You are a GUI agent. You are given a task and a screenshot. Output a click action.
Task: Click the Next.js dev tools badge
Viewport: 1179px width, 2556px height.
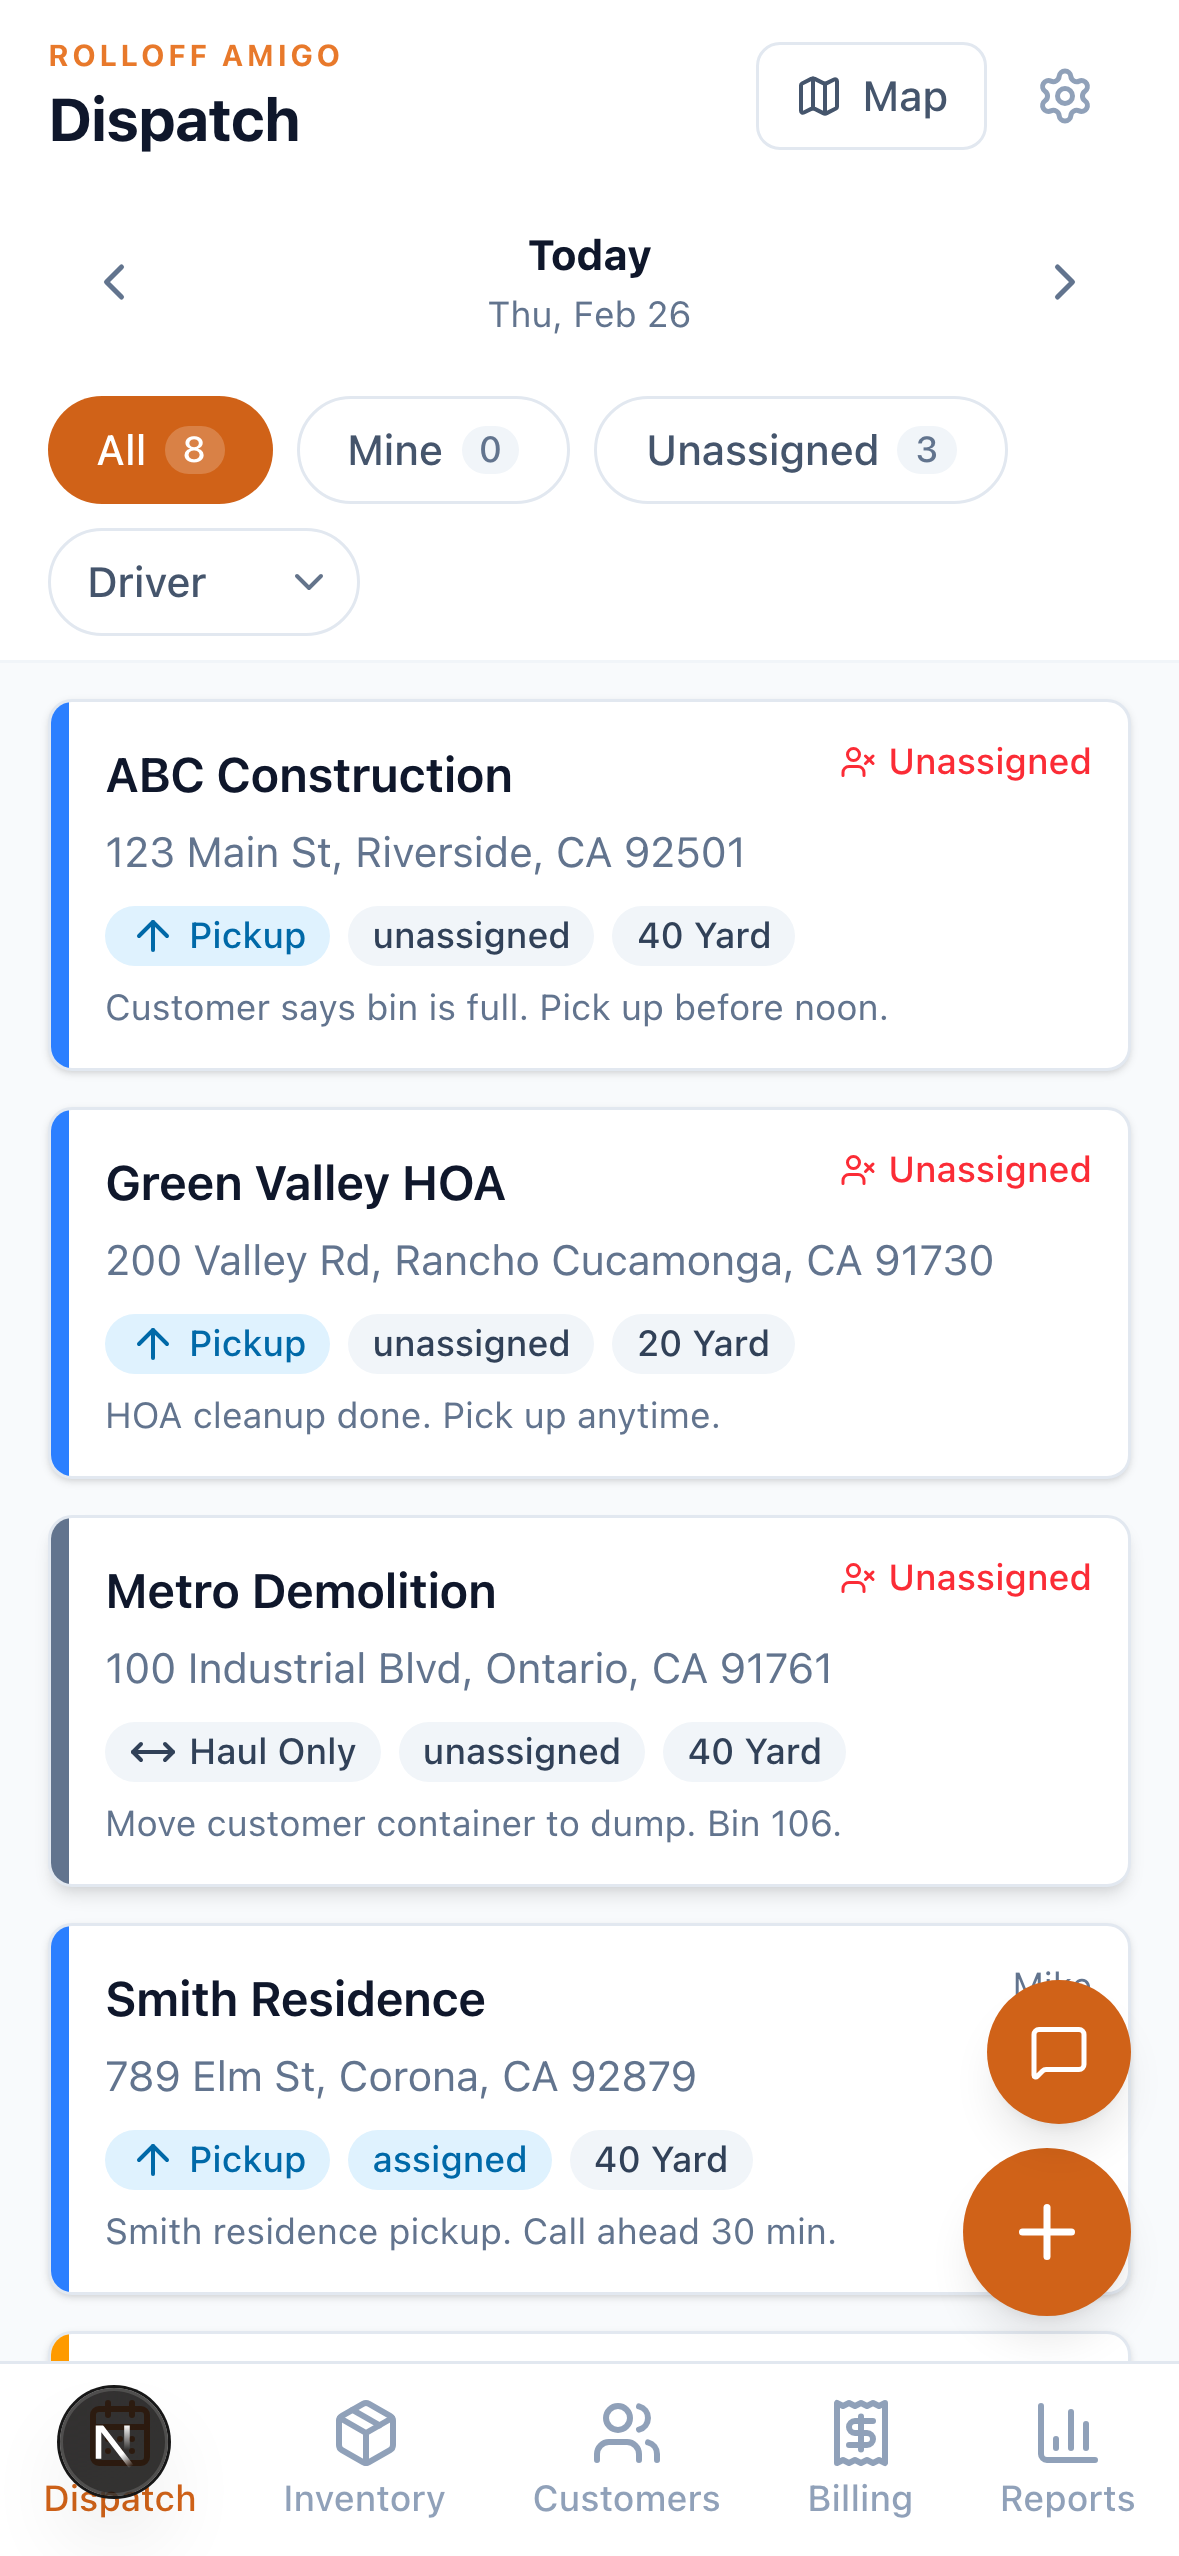click(114, 2441)
